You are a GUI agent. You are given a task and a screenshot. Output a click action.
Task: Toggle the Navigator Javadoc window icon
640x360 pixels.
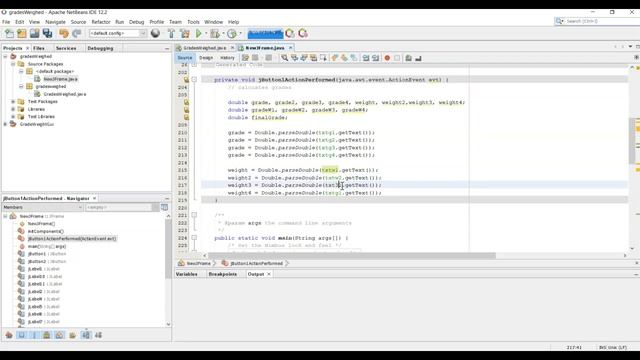click(164, 207)
